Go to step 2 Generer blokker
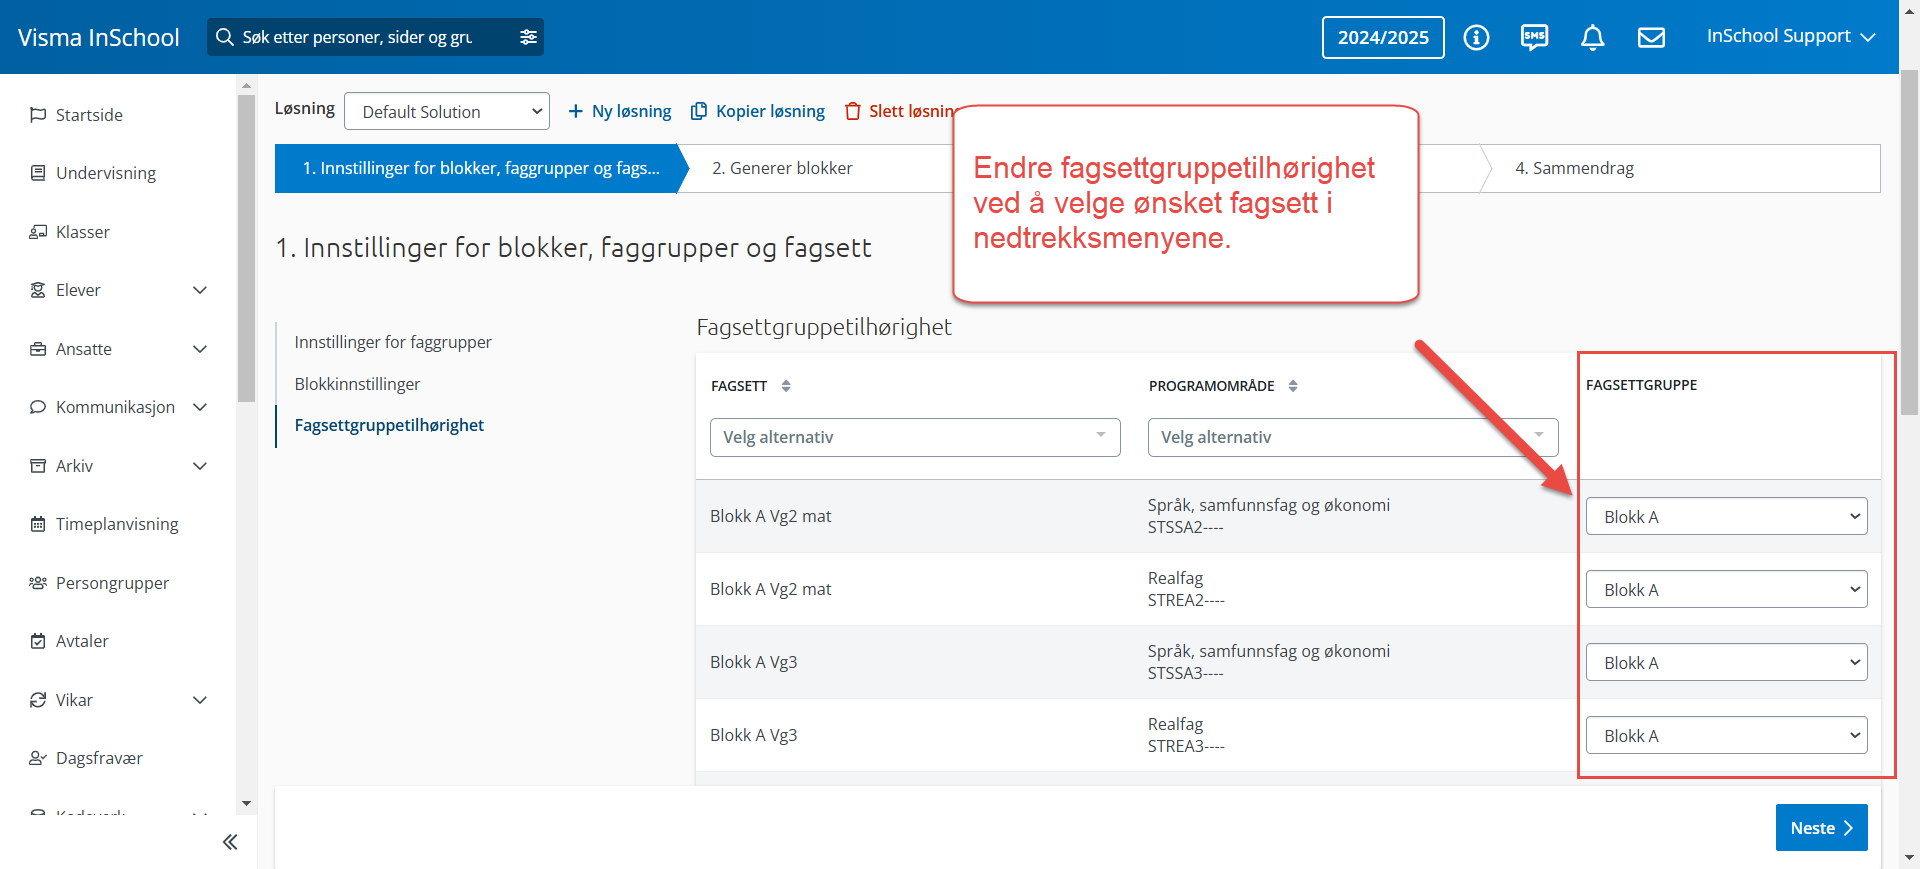The width and height of the screenshot is (1920, 869). 782,168
